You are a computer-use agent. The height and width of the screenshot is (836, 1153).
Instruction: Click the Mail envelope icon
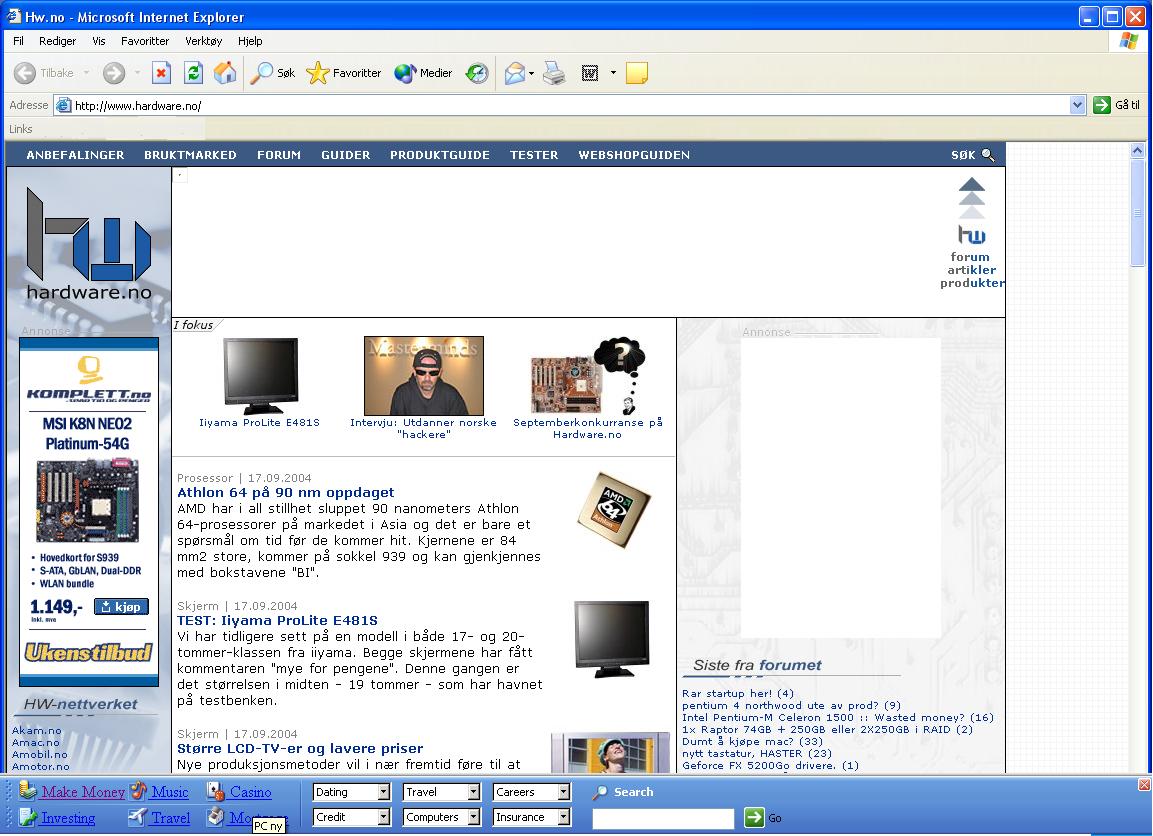pyautogui.click(x=515, y=73)
